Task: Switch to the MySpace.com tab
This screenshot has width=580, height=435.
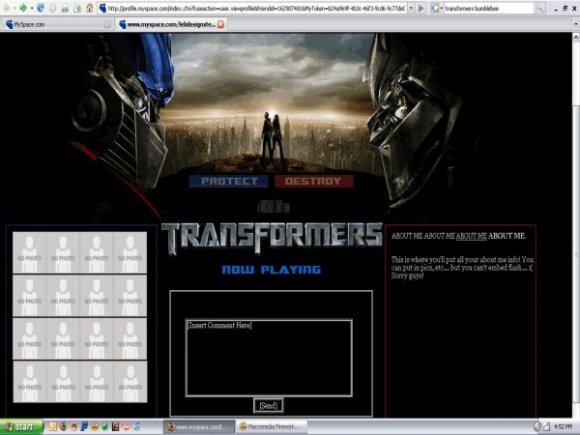Action: (58, 24)
